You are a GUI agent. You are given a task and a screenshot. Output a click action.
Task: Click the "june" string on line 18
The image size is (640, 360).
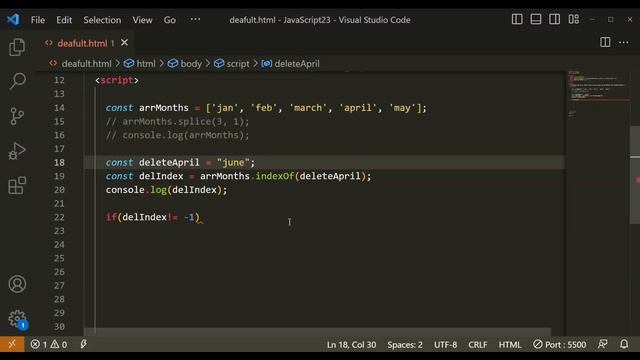[233, 162]
